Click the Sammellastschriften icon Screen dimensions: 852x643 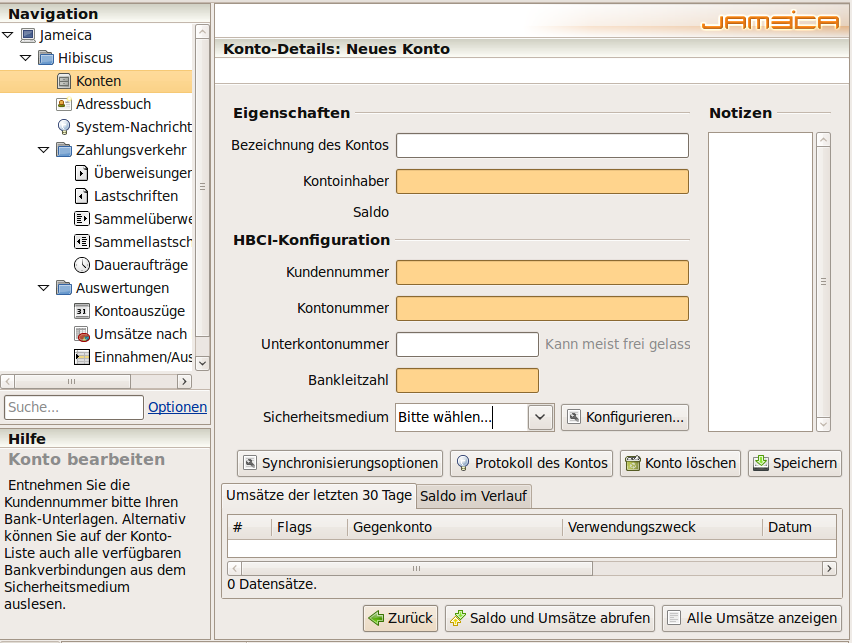(x=82, y=241)
